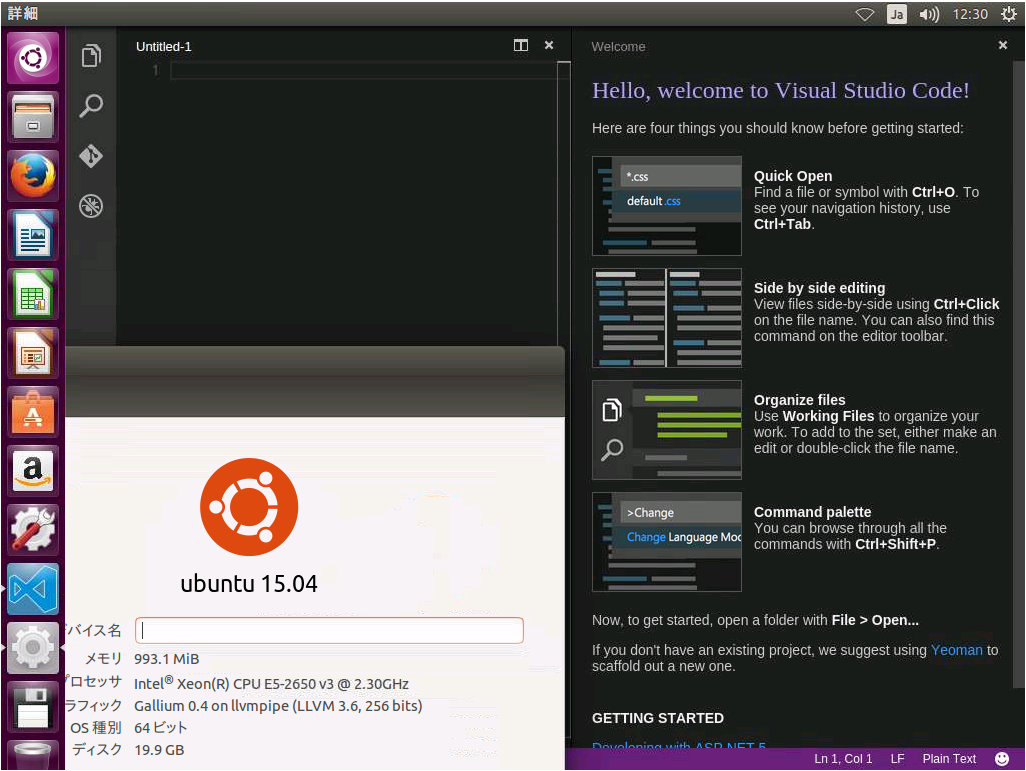Click inside the device name input field
Viewport: 1026px width, 771px height.
(x=329, y=630)
